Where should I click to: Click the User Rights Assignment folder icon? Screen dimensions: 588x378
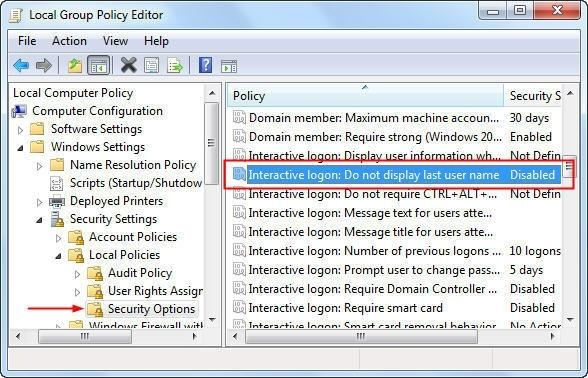pyautogui.click(x=95, y=291)
